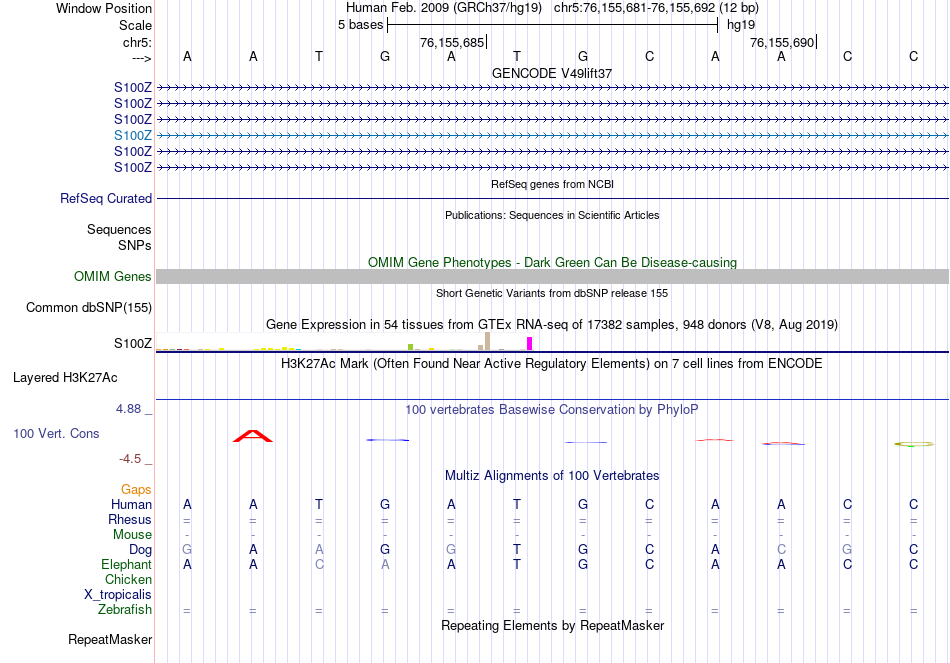950x663 pixels.
Task: Click the faded C in the Elephant row
Action: 319,564
